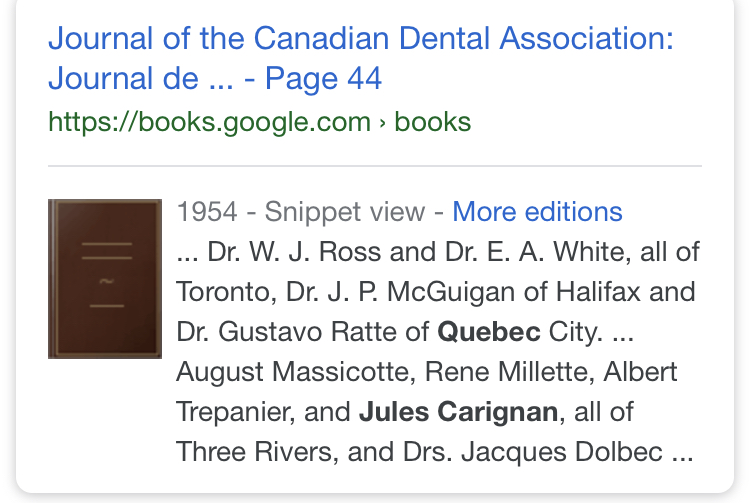Click the "Journal de ... - Page 44" title line
This screenshot has width=750, height=503.
215,78
